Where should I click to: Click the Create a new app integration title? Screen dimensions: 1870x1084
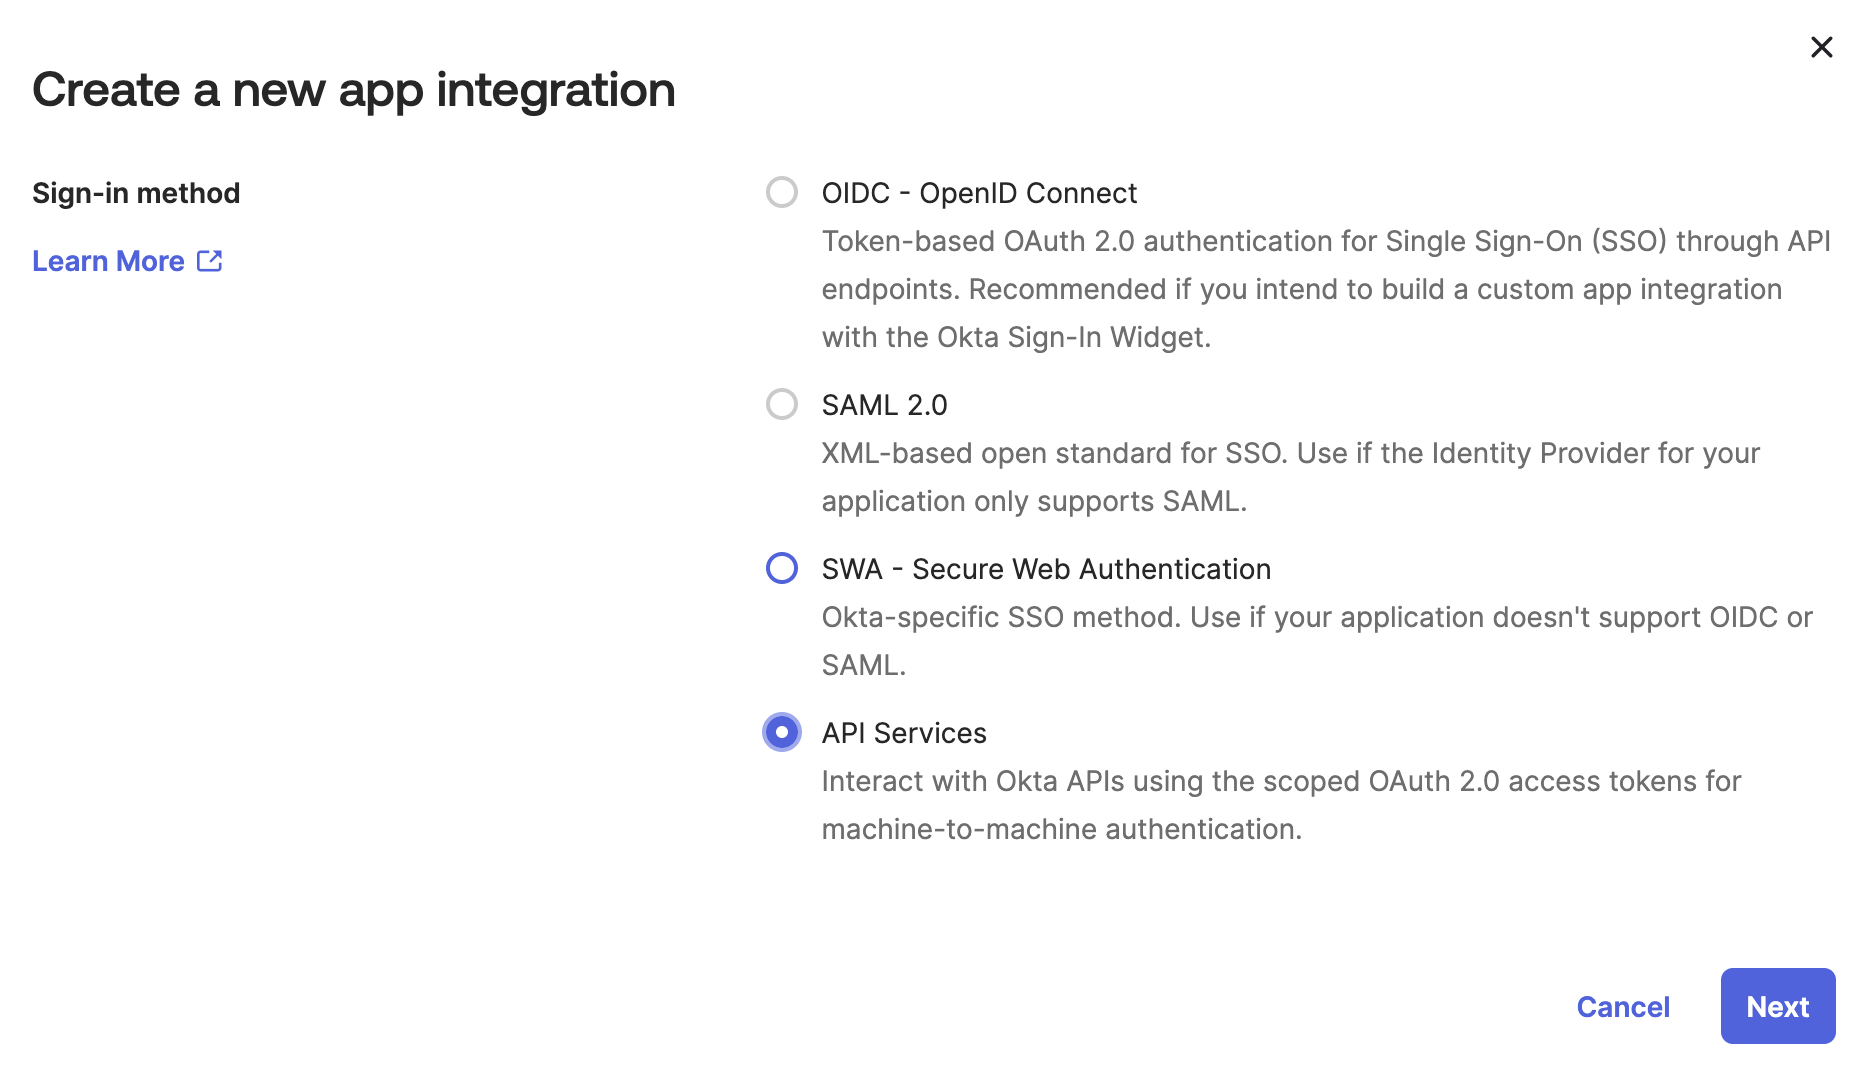tap(354, 90)
